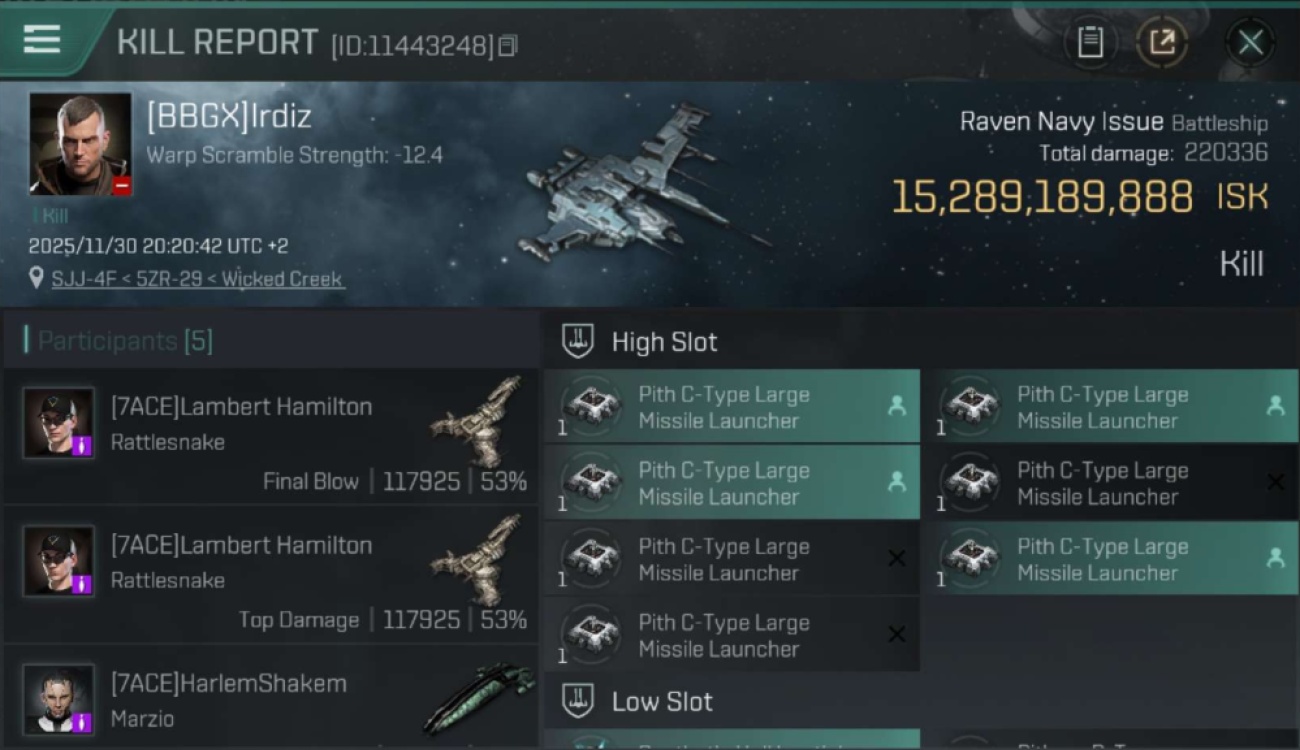This screenshot has width=1300, height=750.
Task: Open HarlemShakem participant portrait
Action: (x=59, y=699)
